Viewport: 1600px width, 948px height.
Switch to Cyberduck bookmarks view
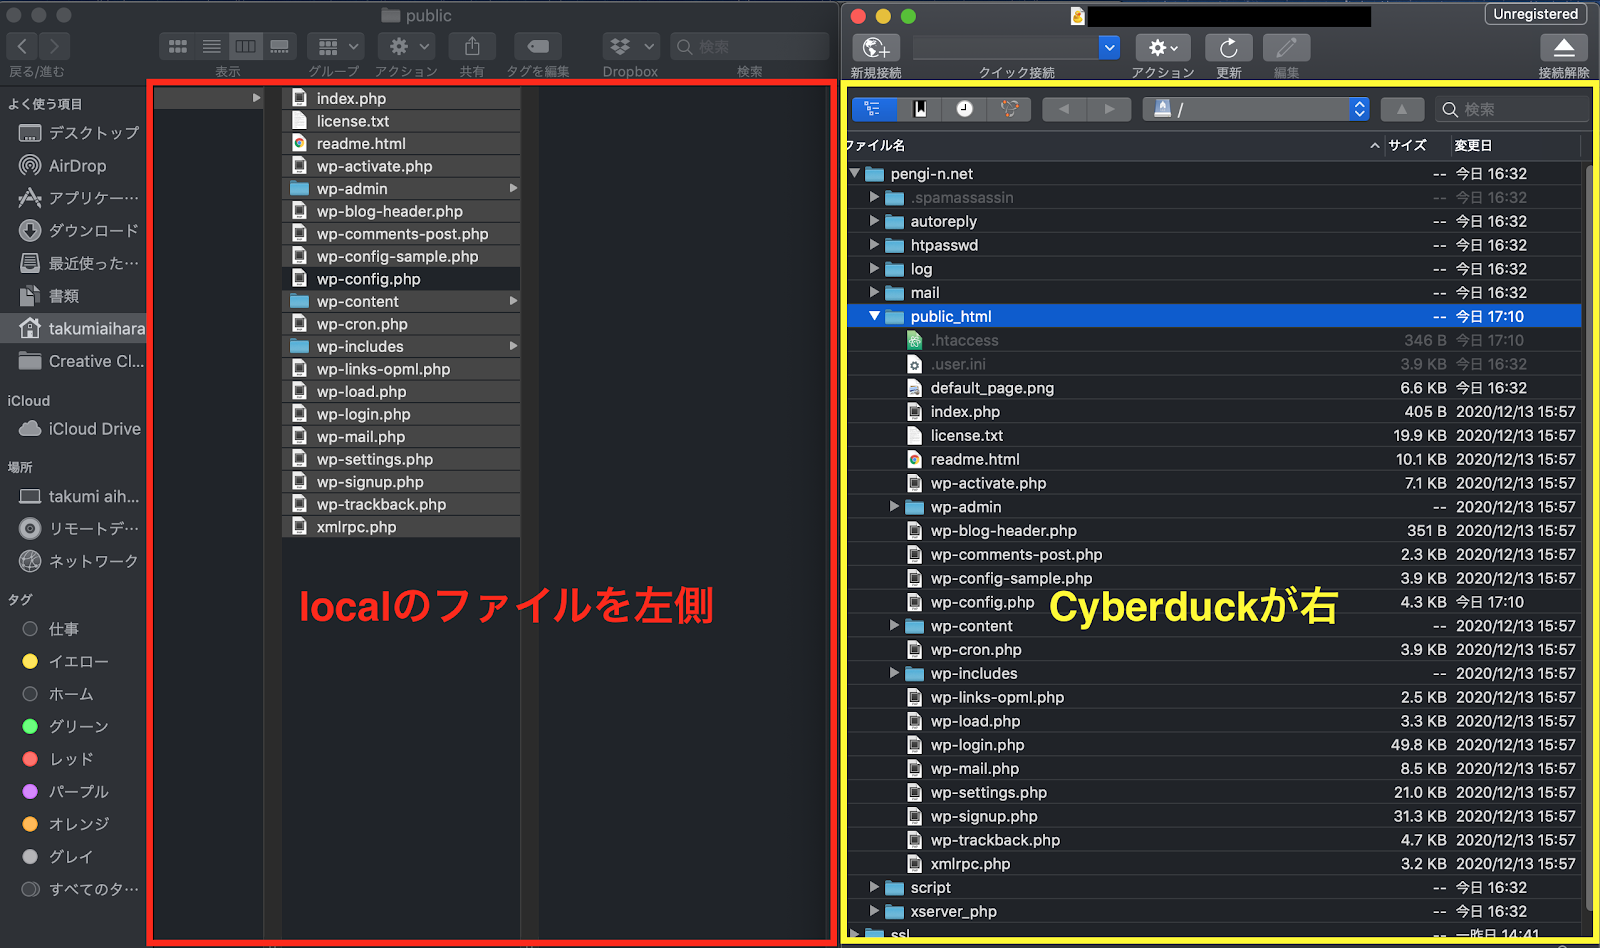pyautogui.click(x=920, y=109)
